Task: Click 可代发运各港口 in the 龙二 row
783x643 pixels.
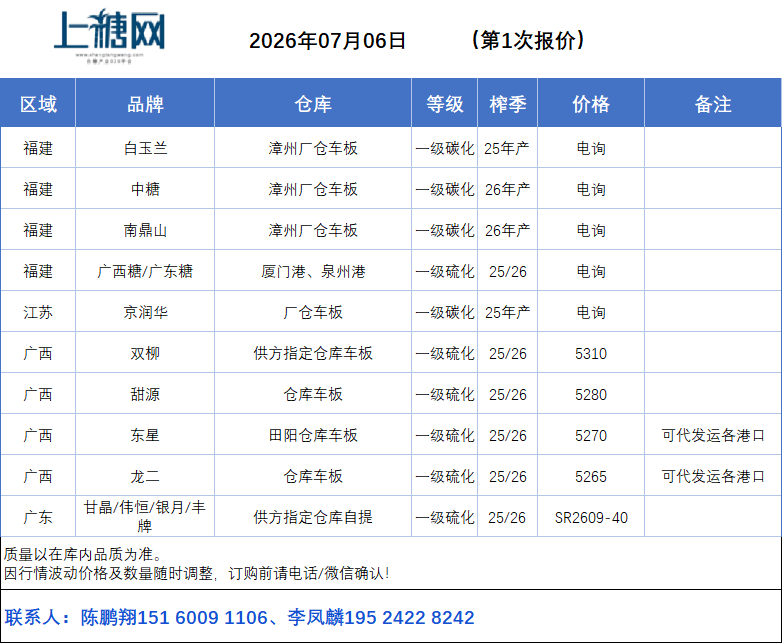Action: click(713, 476)
